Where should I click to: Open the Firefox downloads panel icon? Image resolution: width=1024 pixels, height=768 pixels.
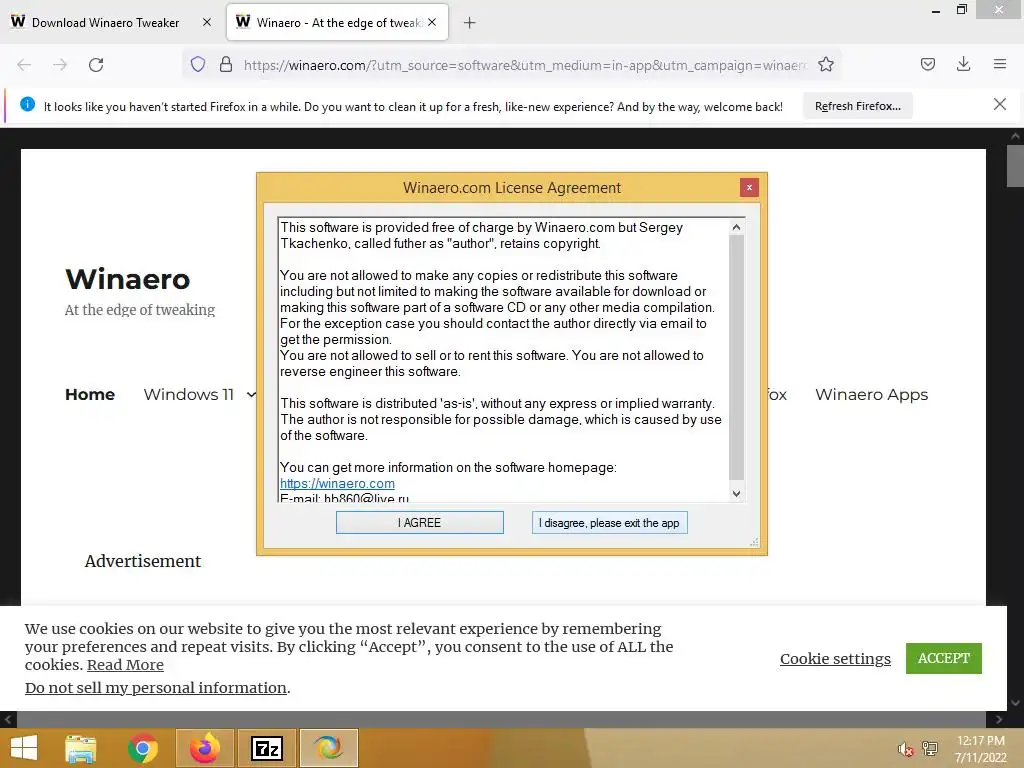(x=963, y=65)
